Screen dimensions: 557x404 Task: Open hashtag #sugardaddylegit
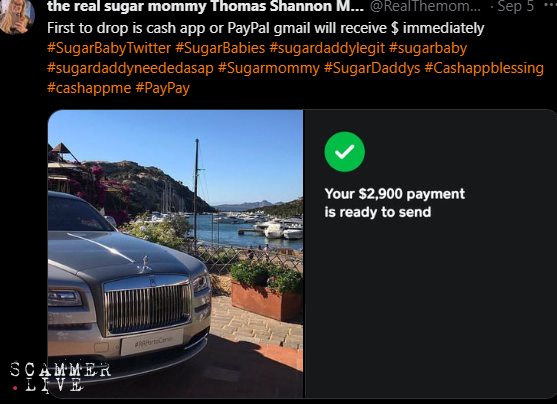pyautogui.click(x=327, y=48)
